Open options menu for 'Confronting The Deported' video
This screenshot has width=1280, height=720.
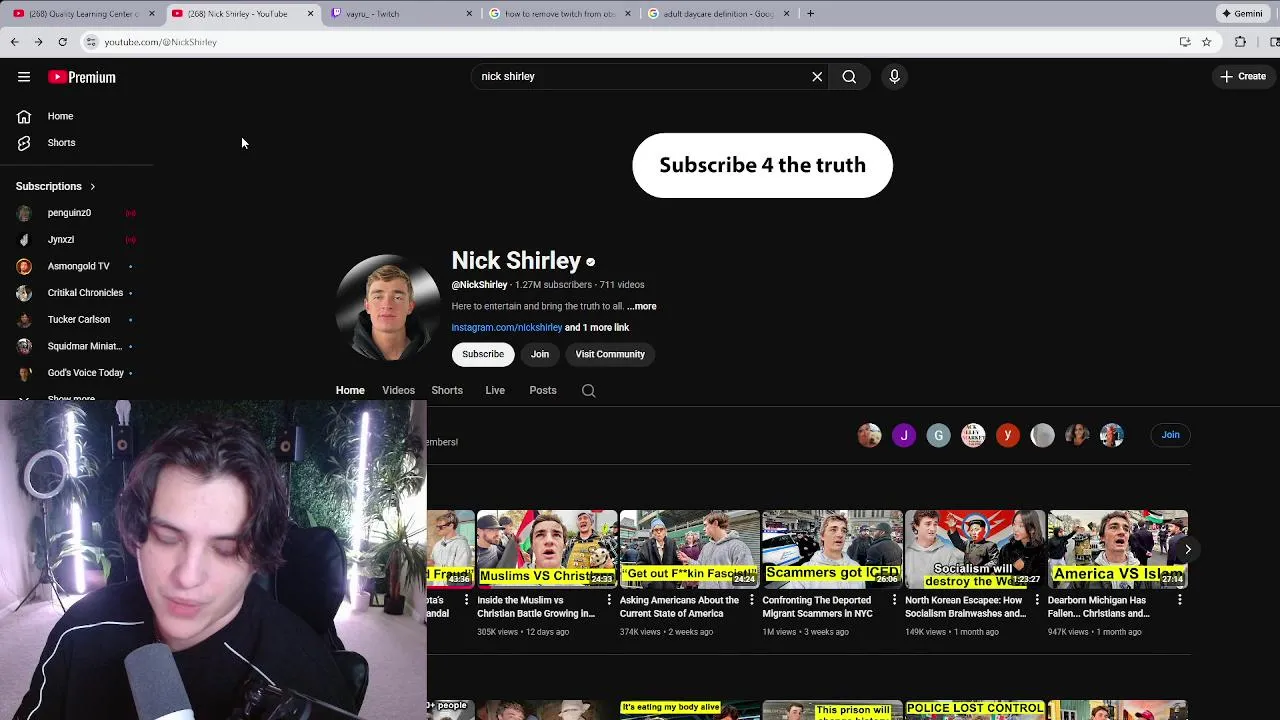tap(894, 600)
